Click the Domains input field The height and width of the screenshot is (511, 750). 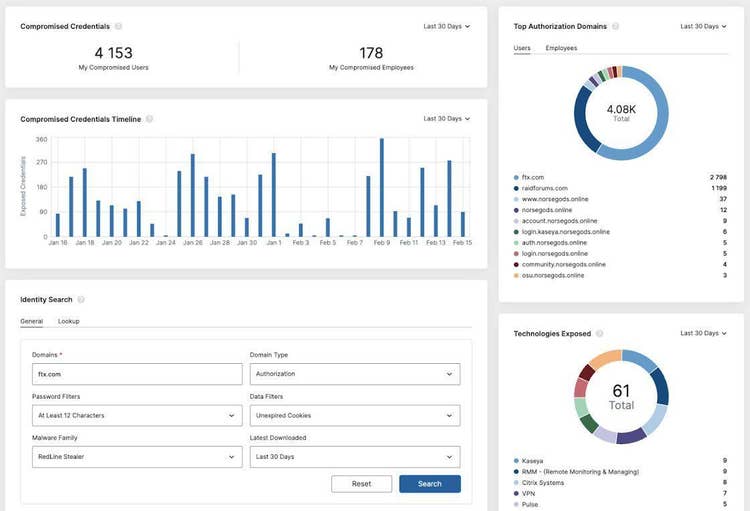137,374
